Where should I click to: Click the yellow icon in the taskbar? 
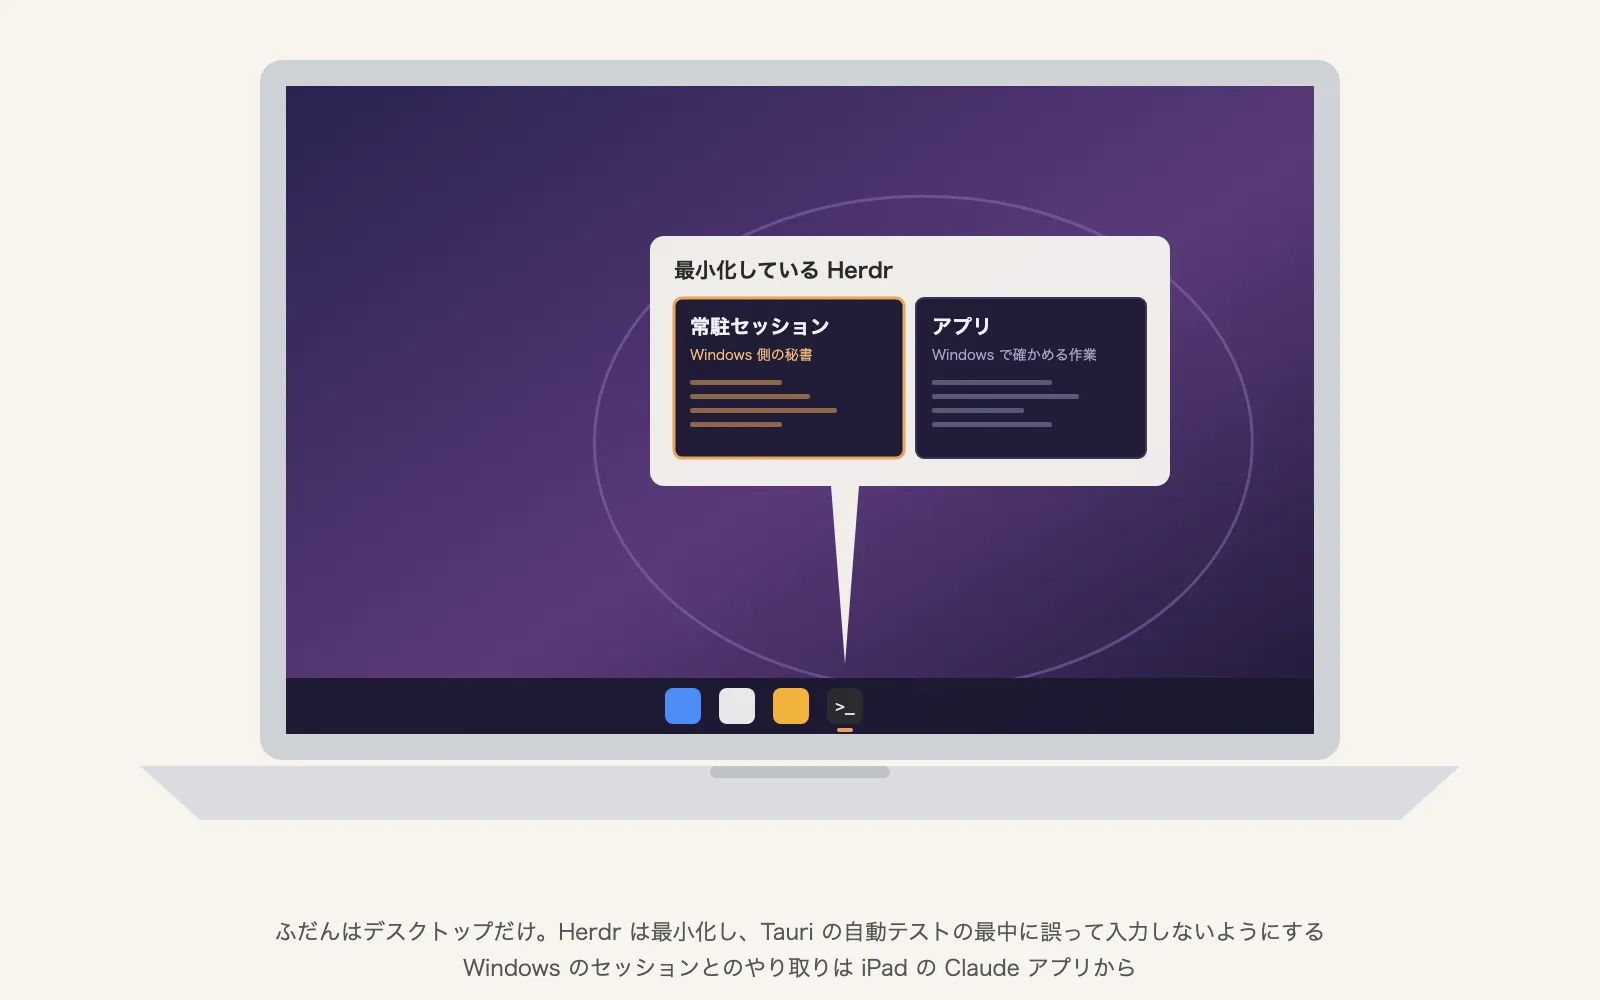(x=791, y=706)
